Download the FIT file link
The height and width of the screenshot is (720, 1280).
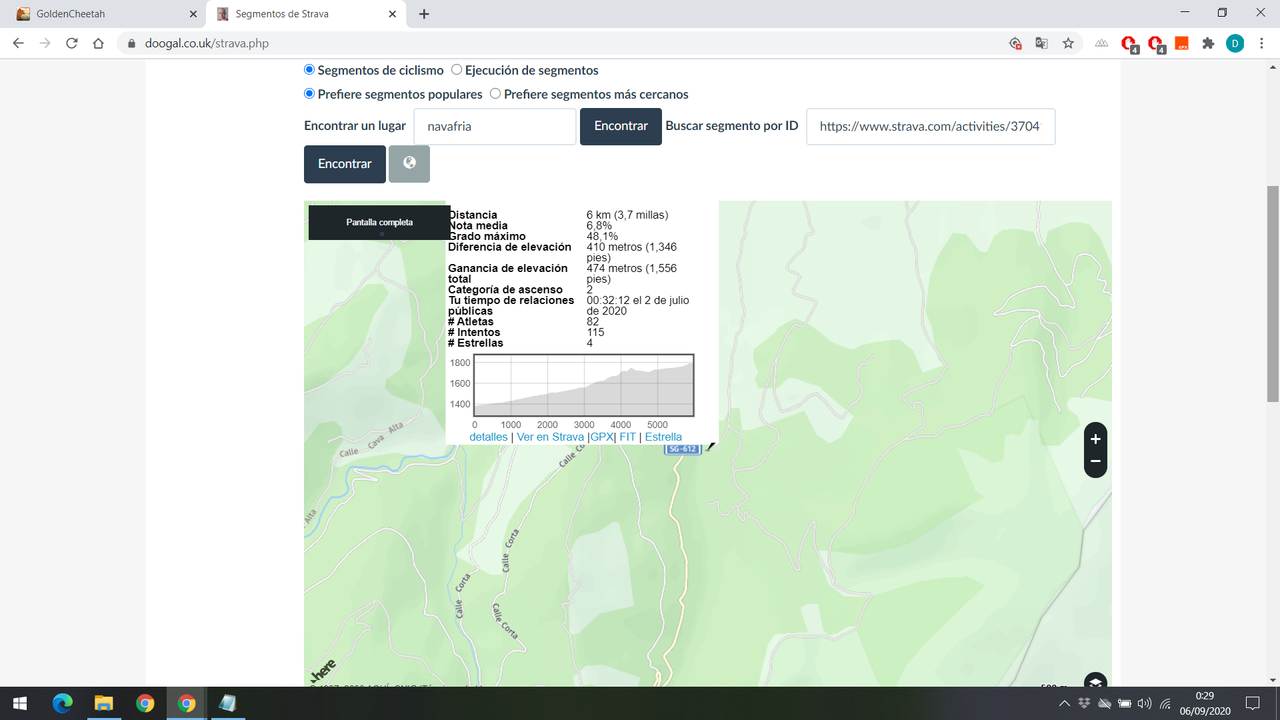tap(627, 437)
